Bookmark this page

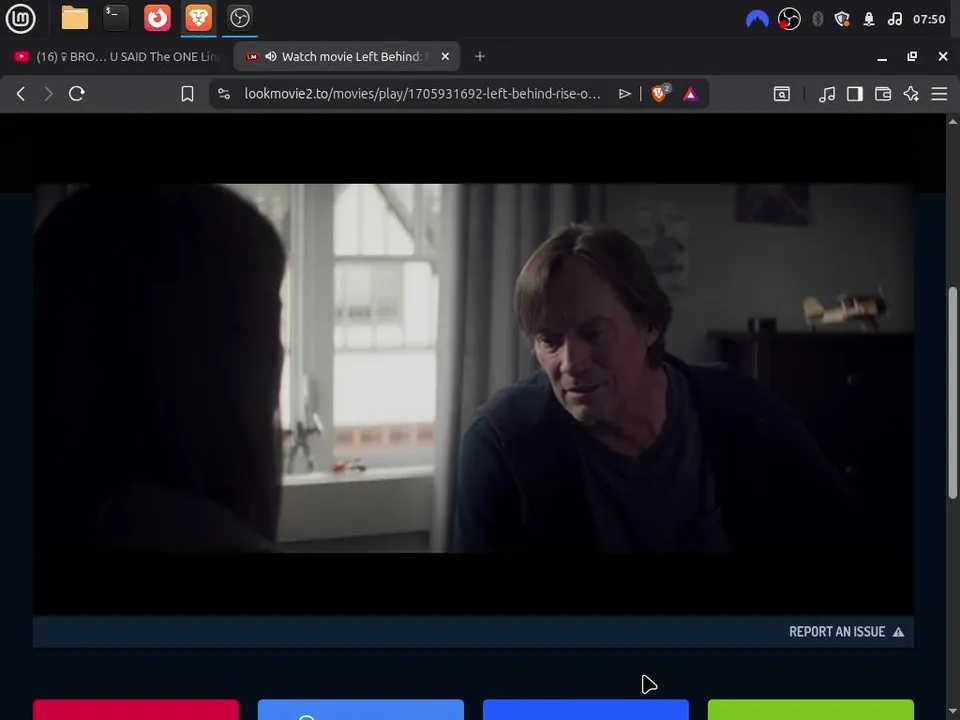pos(187,94)
